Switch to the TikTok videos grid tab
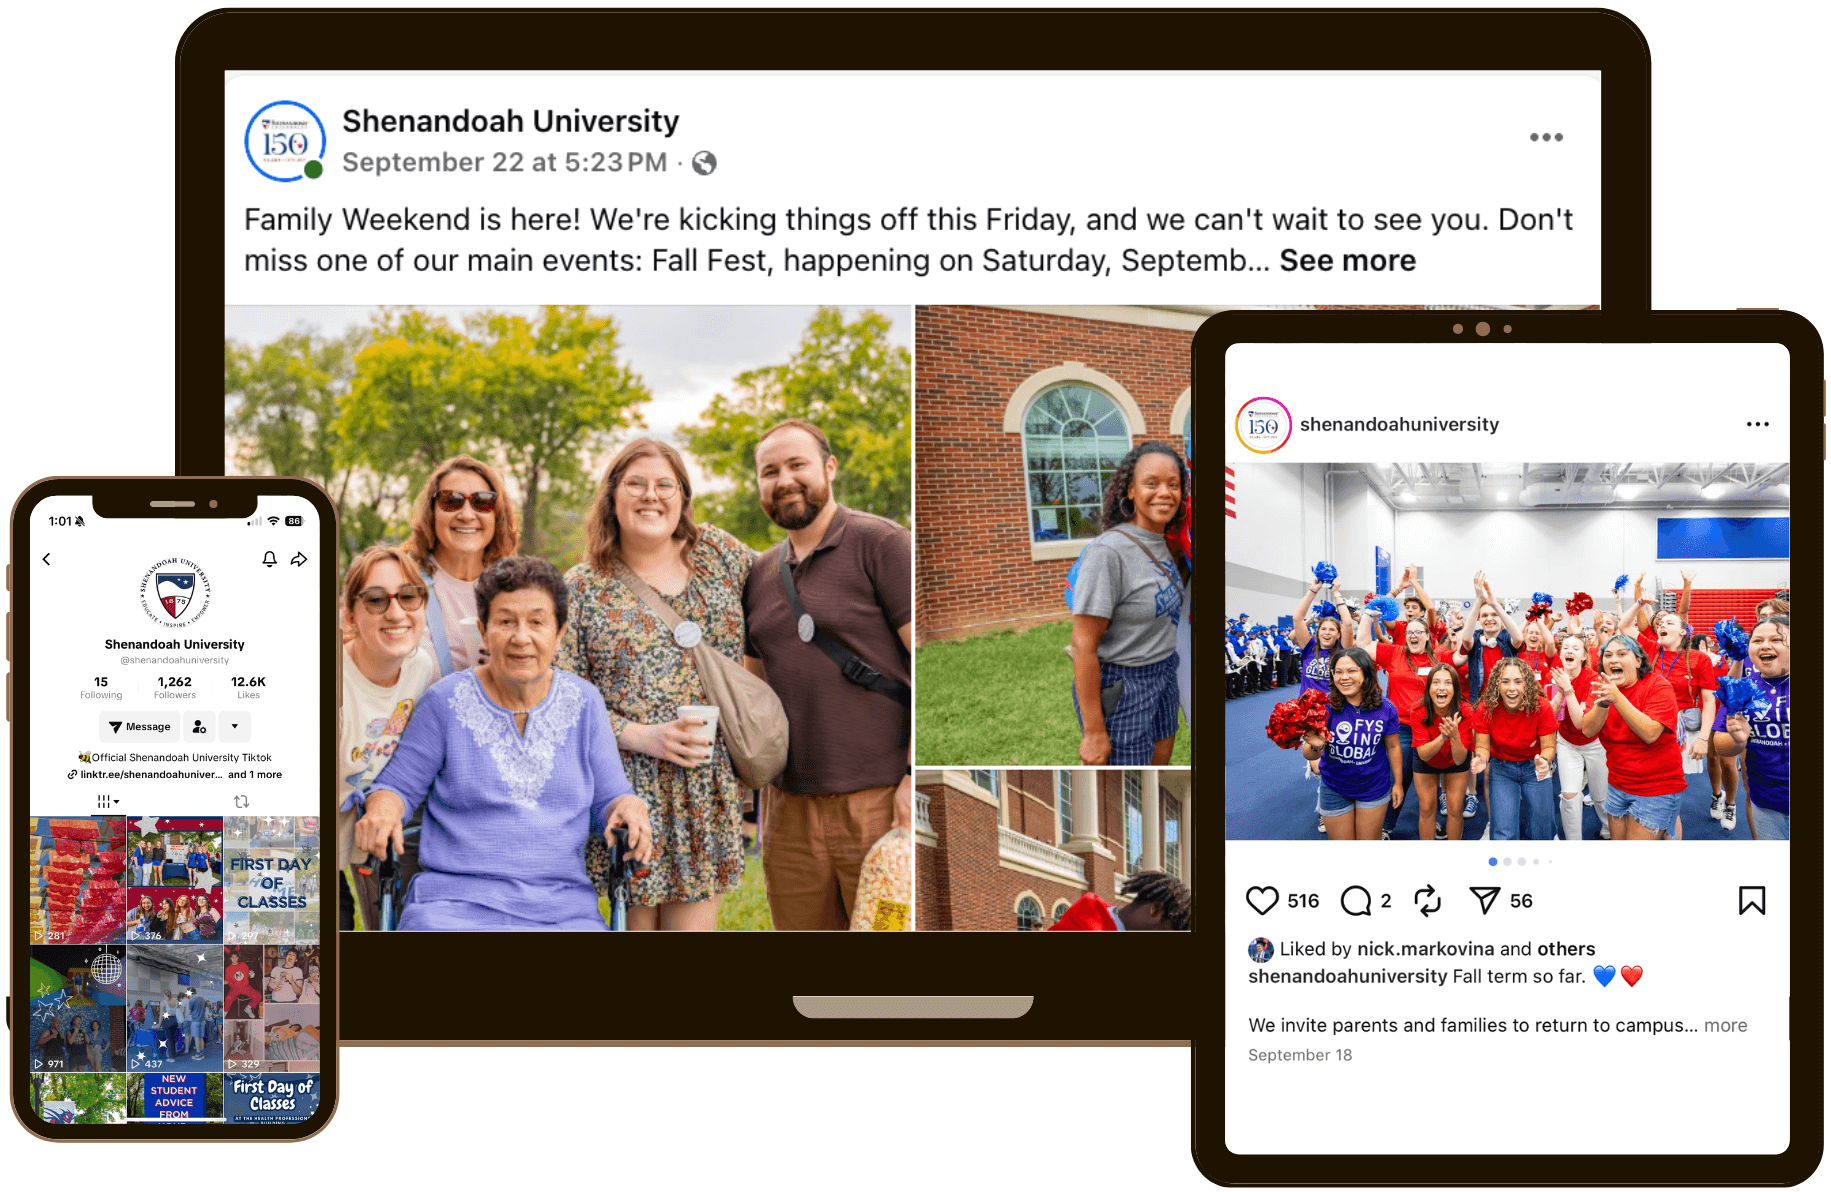 pos(108,802)
